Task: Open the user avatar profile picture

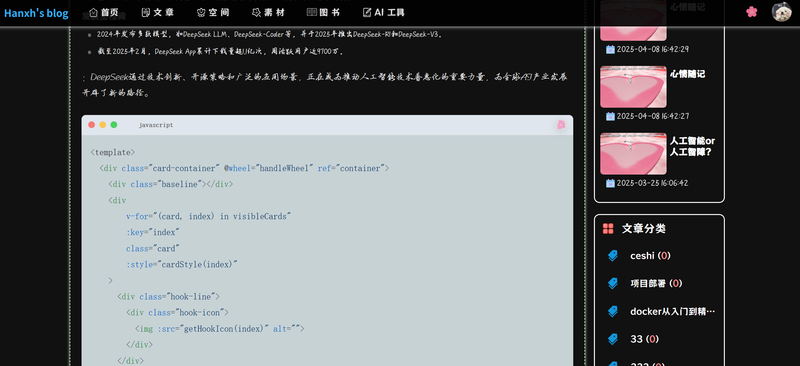Action: coord(781,12)
